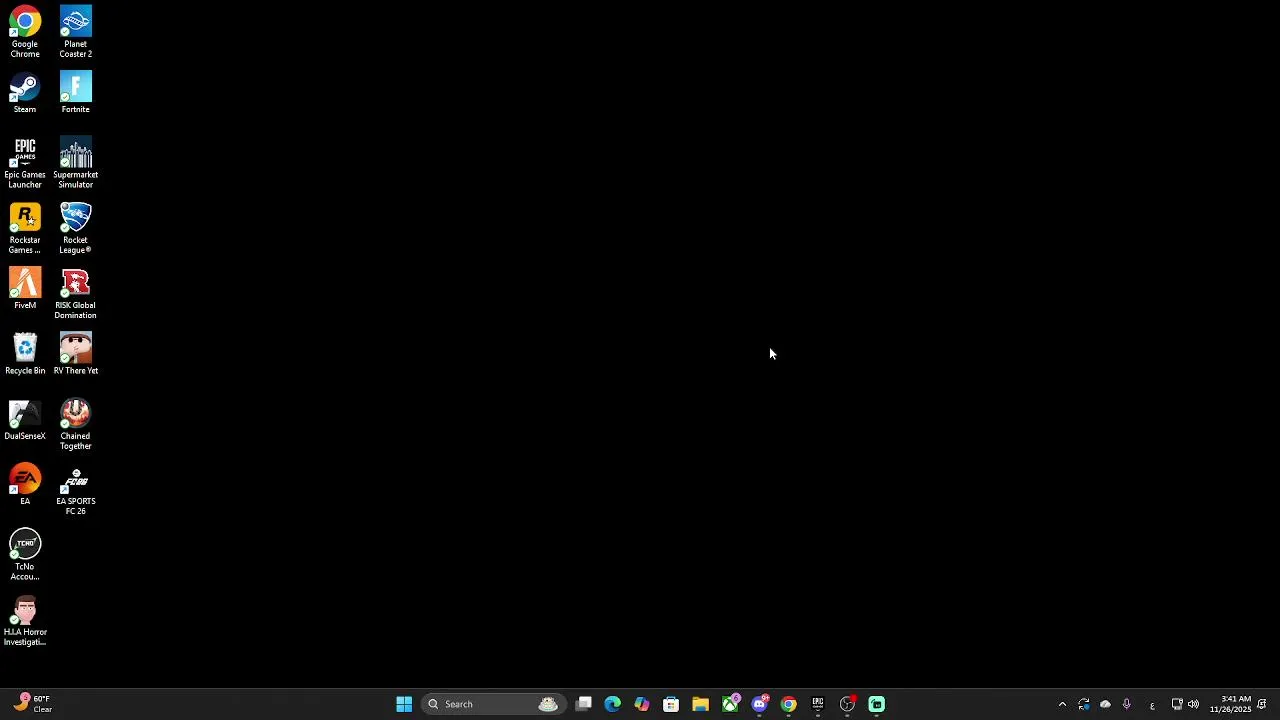This screenshot has width=1280, height=720.
Task: Switch to Google Chrome in the taskbar
Action: pos(788,704)
